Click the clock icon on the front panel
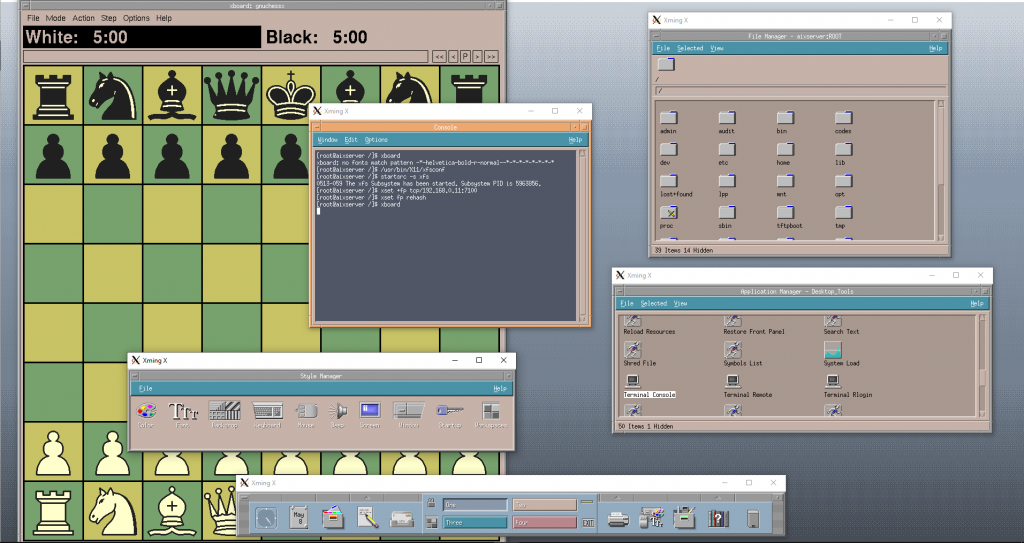This screenshot has height=543, width=1024. click(x=266, y=518)
